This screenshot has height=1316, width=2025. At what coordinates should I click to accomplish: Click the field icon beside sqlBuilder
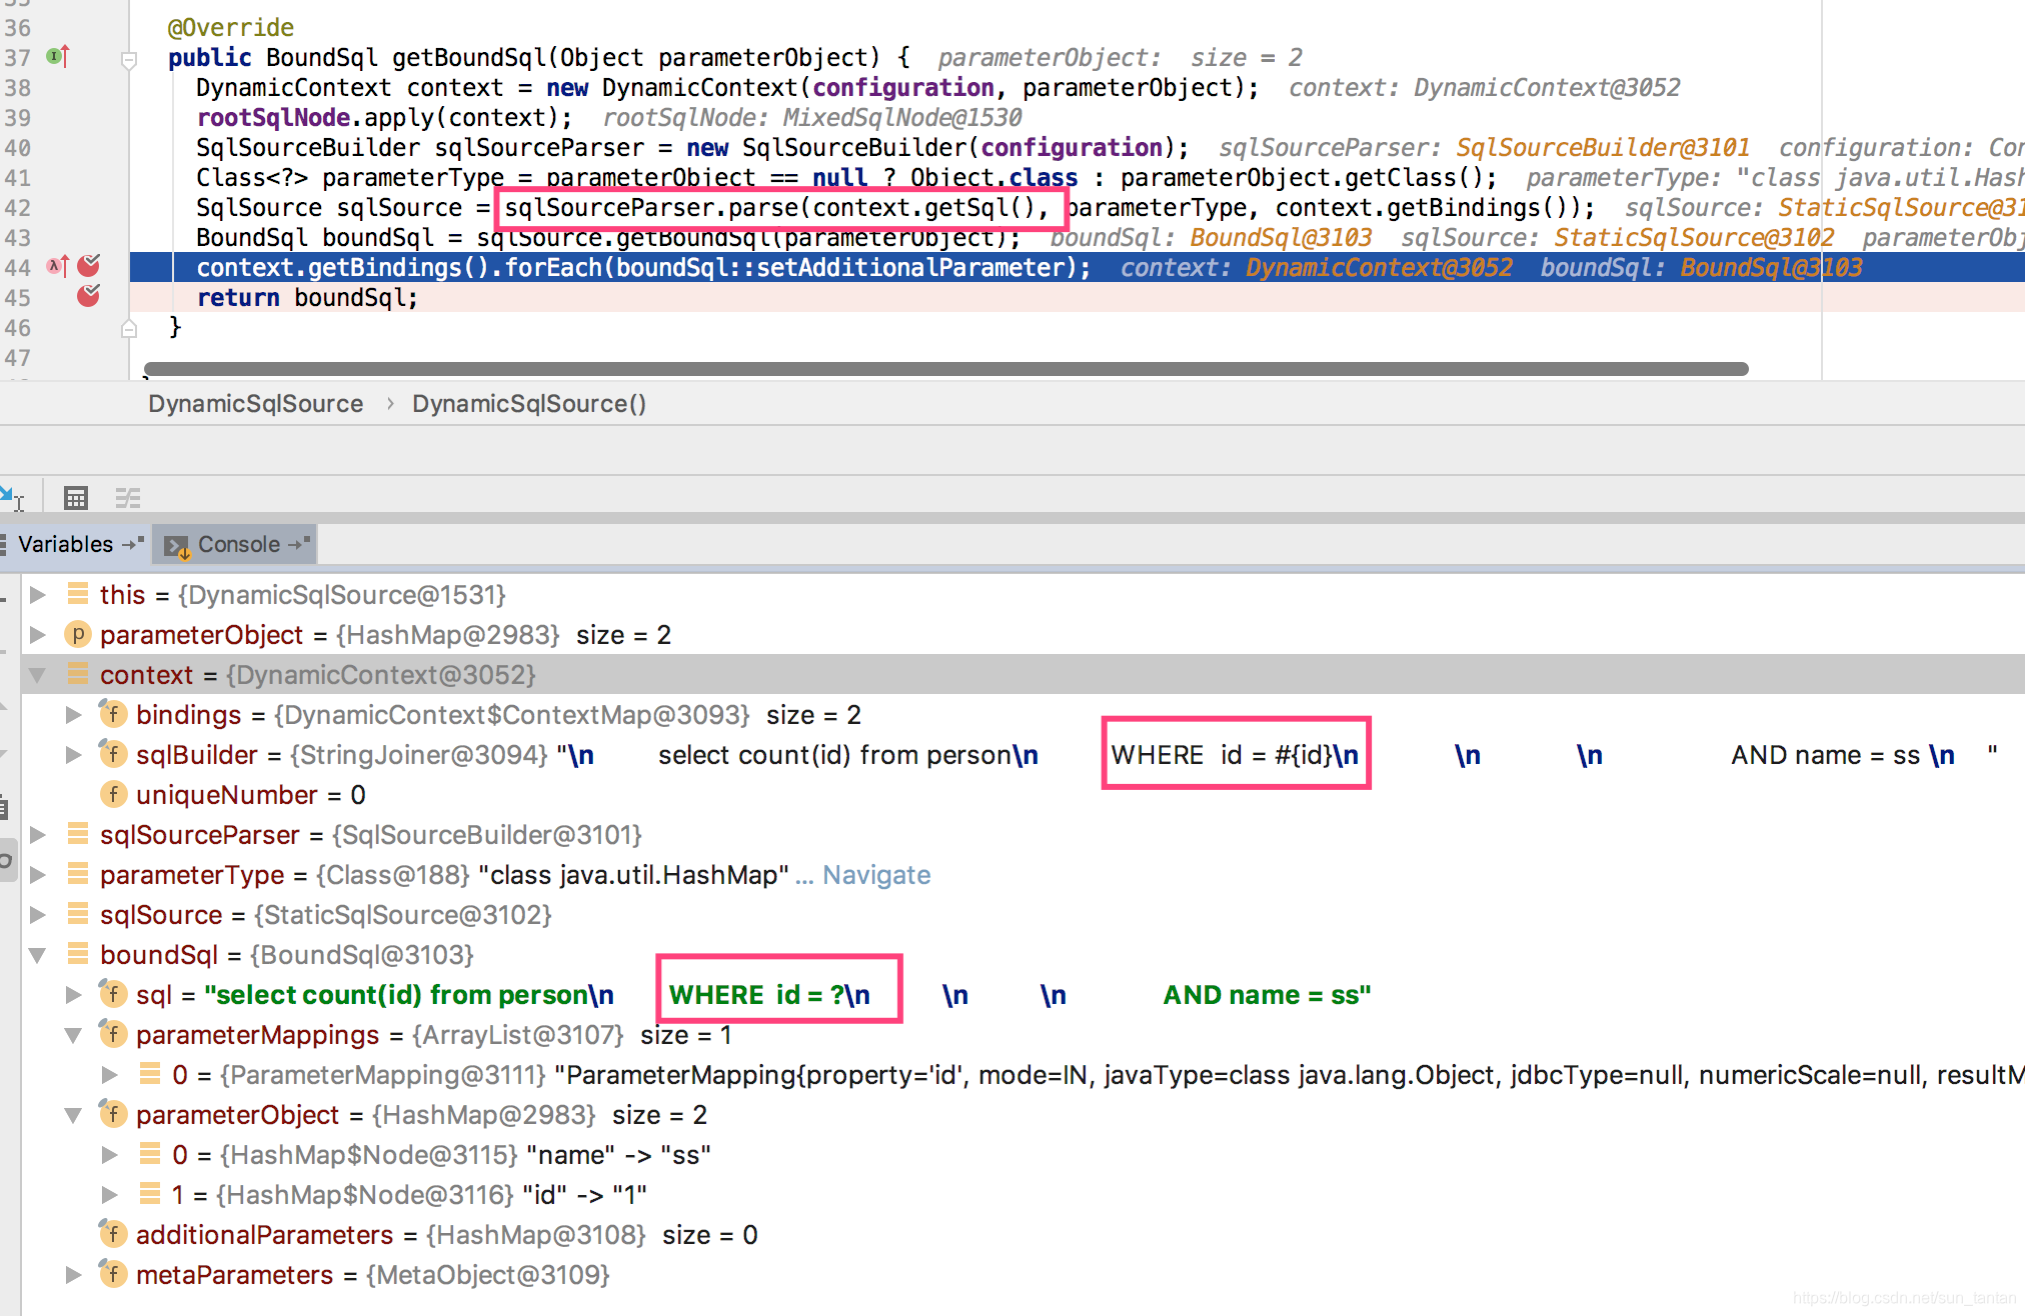coord(113,754)
